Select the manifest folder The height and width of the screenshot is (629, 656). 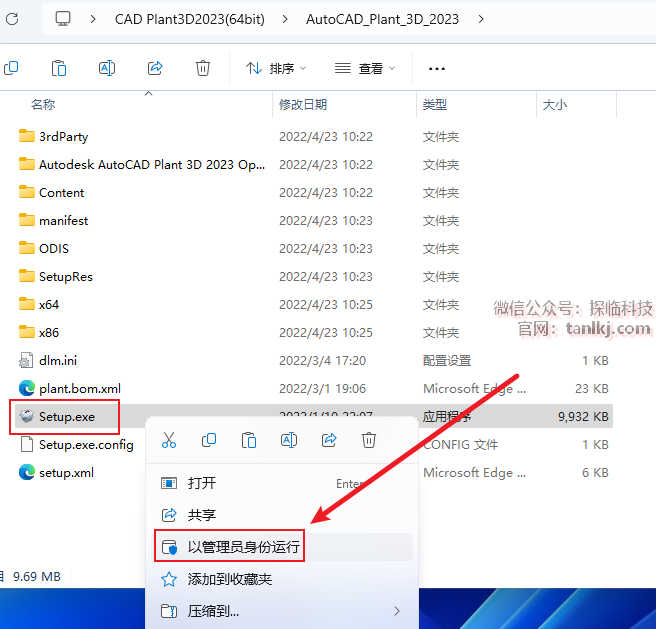64,221
